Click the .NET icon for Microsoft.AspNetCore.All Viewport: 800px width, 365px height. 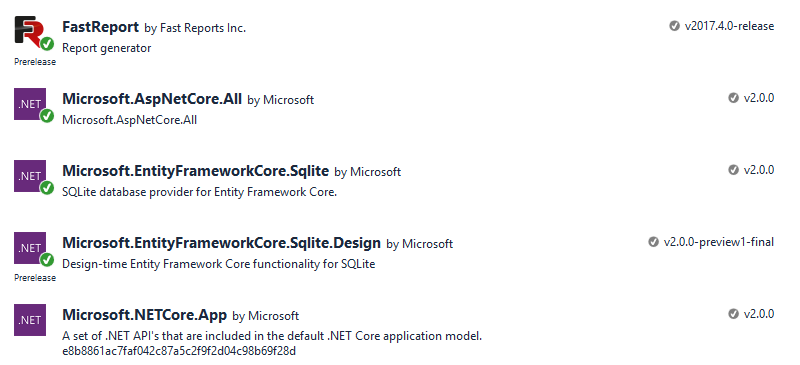30,104
